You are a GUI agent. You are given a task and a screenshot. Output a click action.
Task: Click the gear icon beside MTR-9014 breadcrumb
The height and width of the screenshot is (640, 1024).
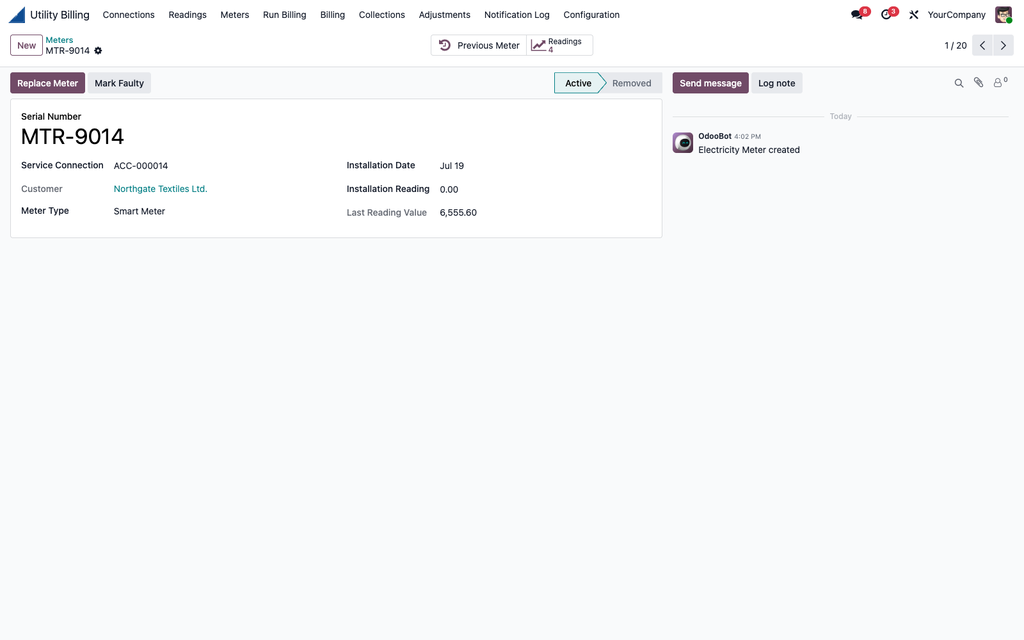[98, 50]
